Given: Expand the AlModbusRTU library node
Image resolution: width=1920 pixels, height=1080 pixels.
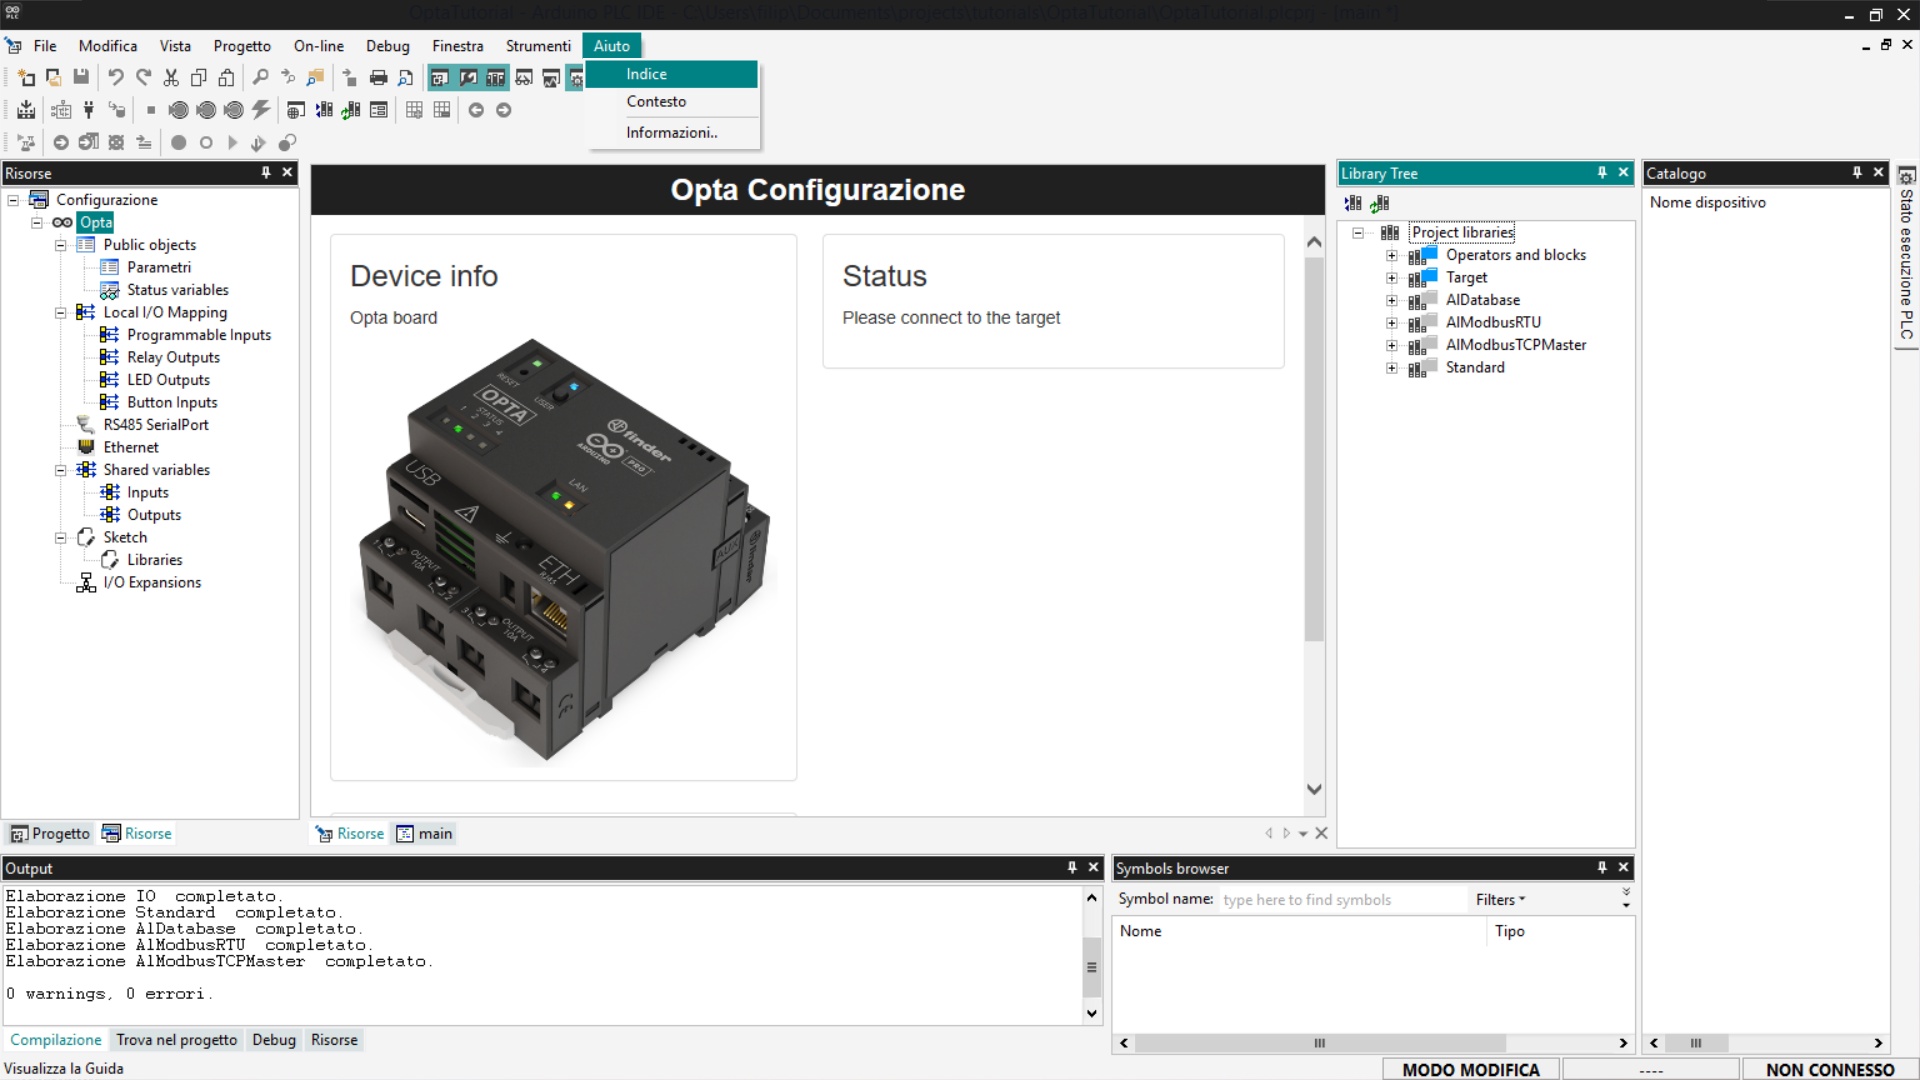Looking at the screenshot, I should coord(1391,323).
